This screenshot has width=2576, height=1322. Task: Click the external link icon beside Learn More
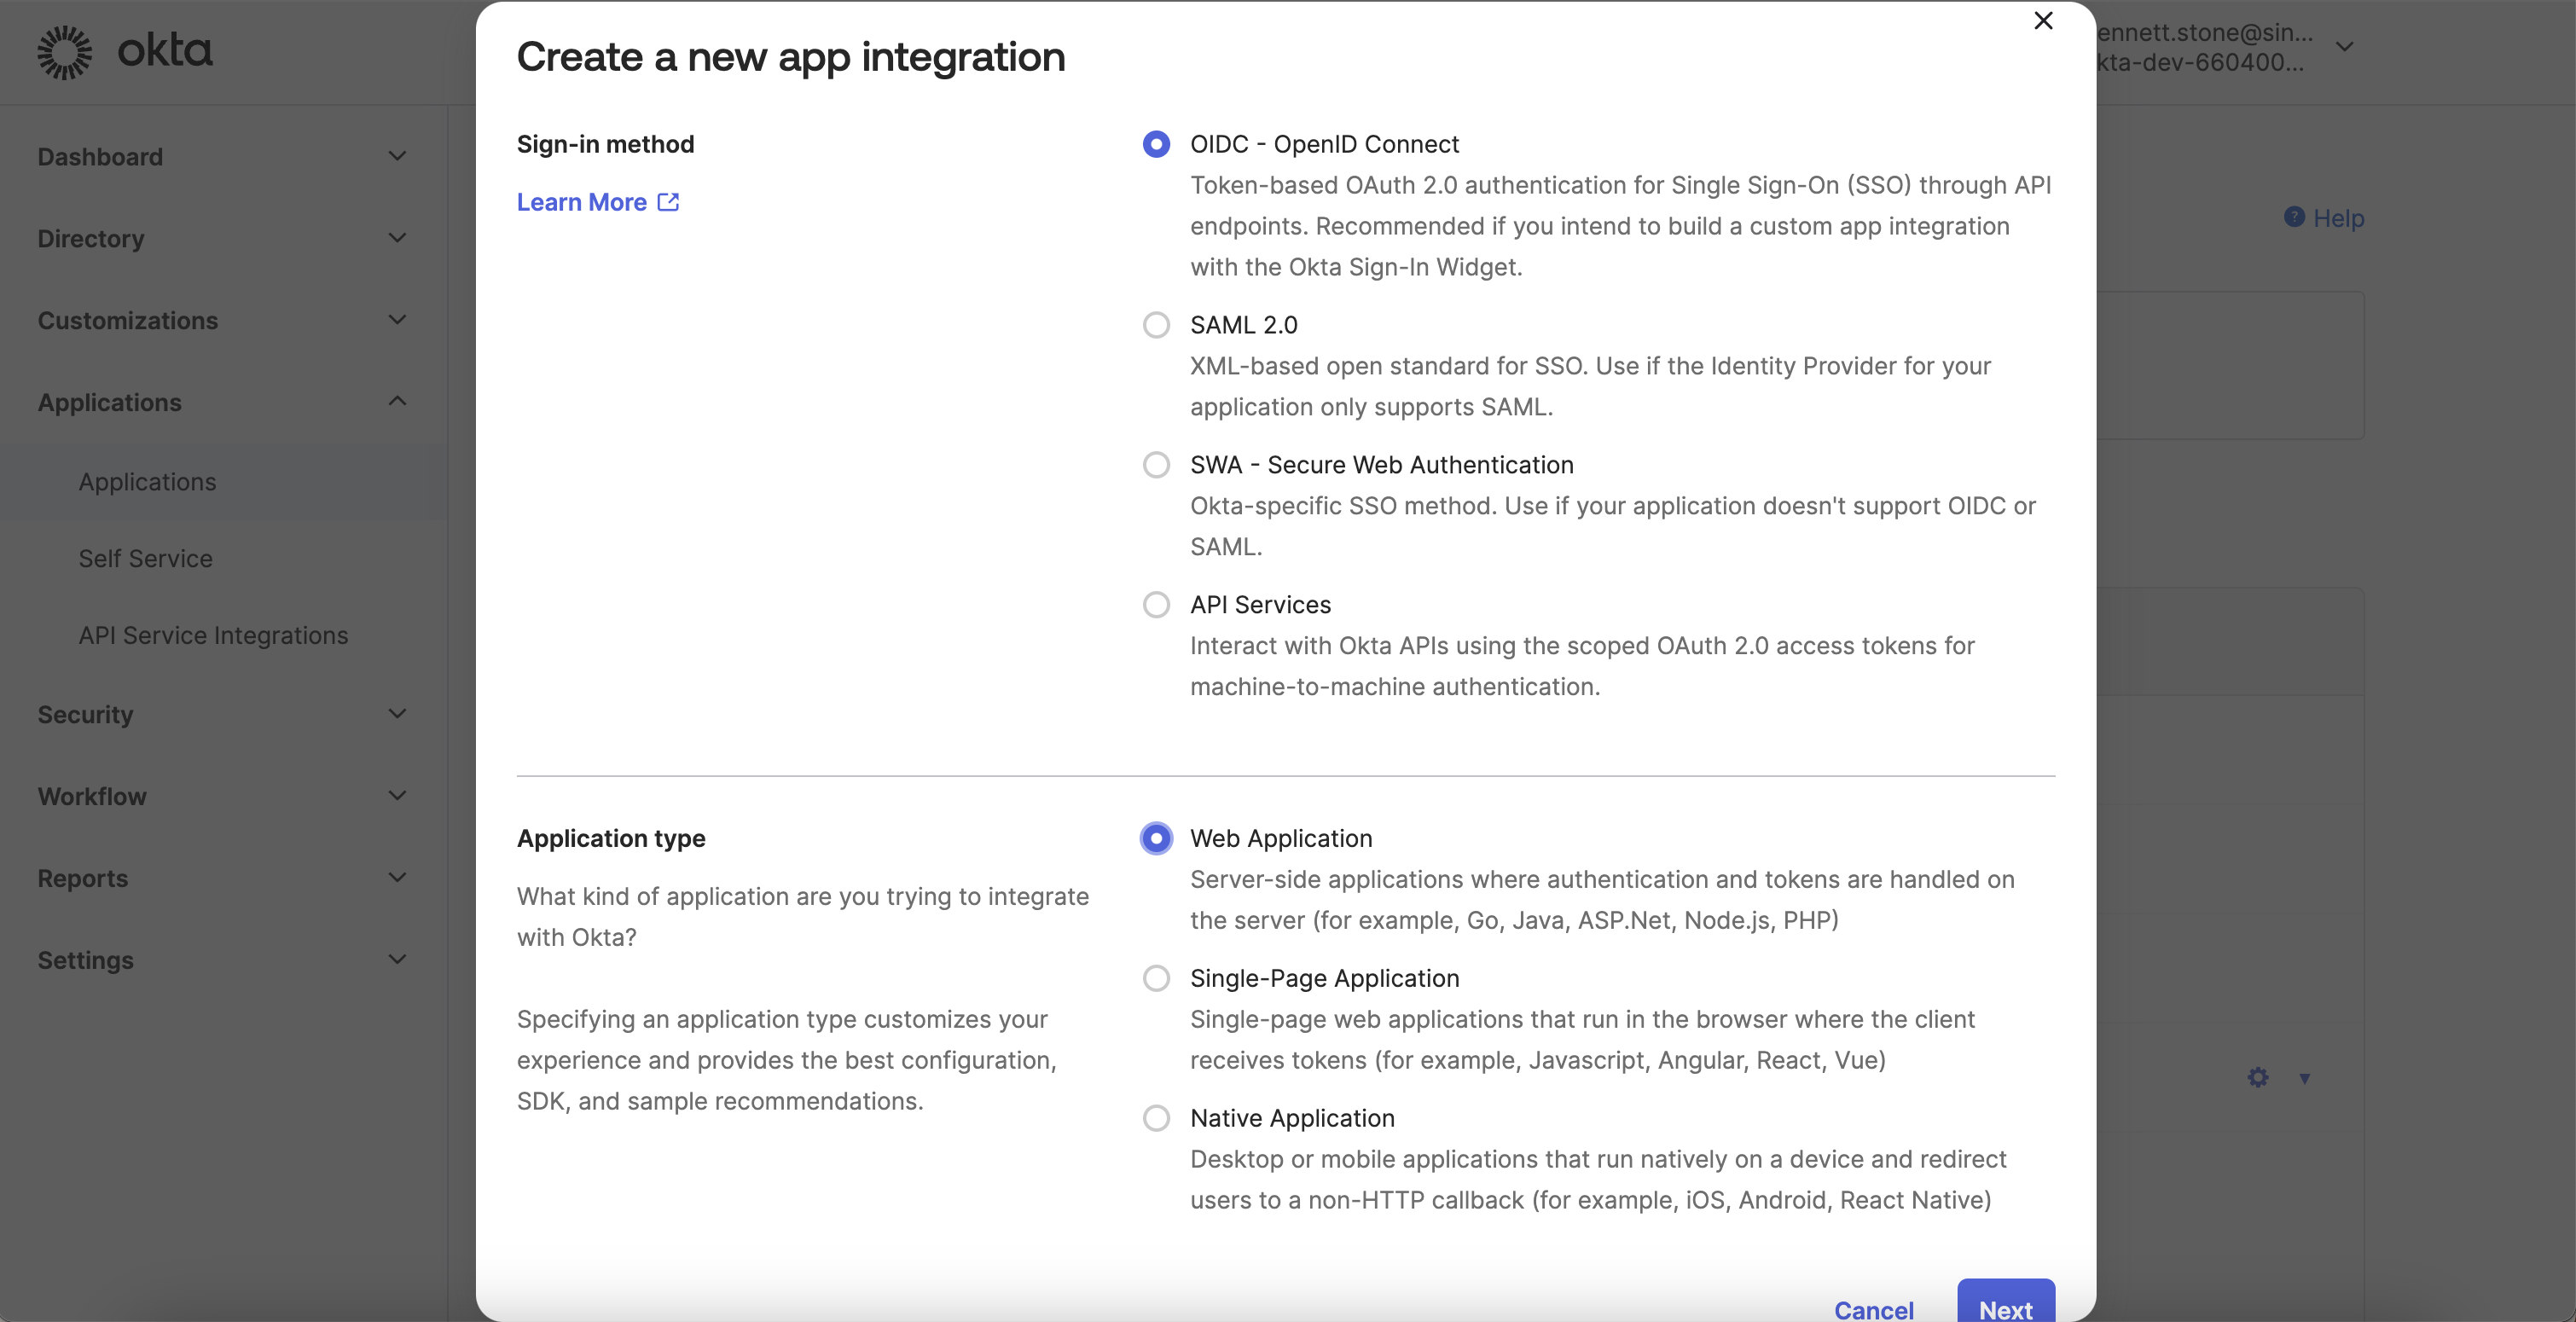(668, 202)
